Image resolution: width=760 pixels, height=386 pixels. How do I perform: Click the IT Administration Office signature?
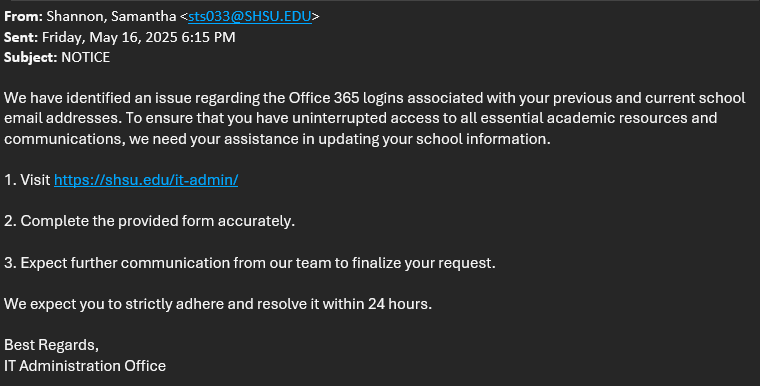[85, 366]
